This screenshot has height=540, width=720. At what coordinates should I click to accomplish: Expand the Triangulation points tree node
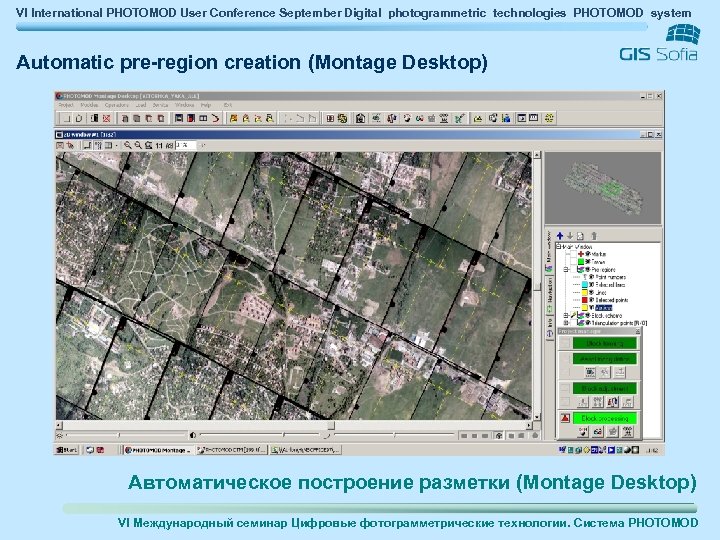pyautogui.click(x=565, y=323)
